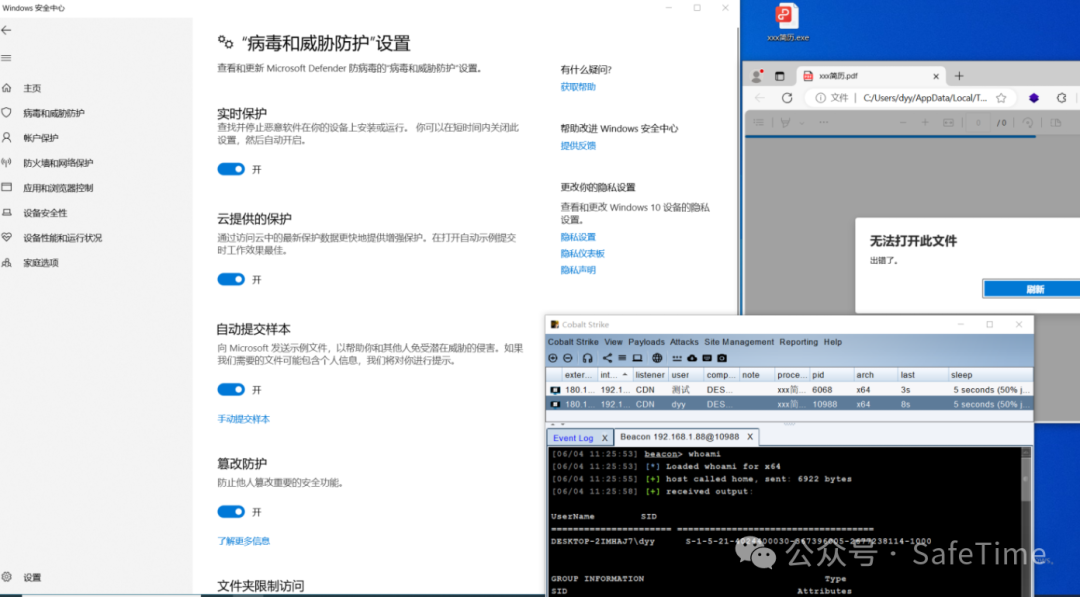Click the purple extension icon in Edge
The height and width of the screenshot is (597, 1080).
coord(1033,98)
